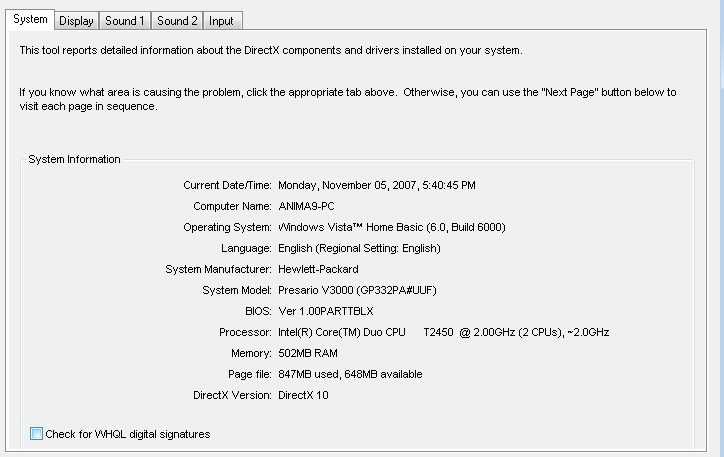Click the Current Date/Time value

click(x=377, y=185)
